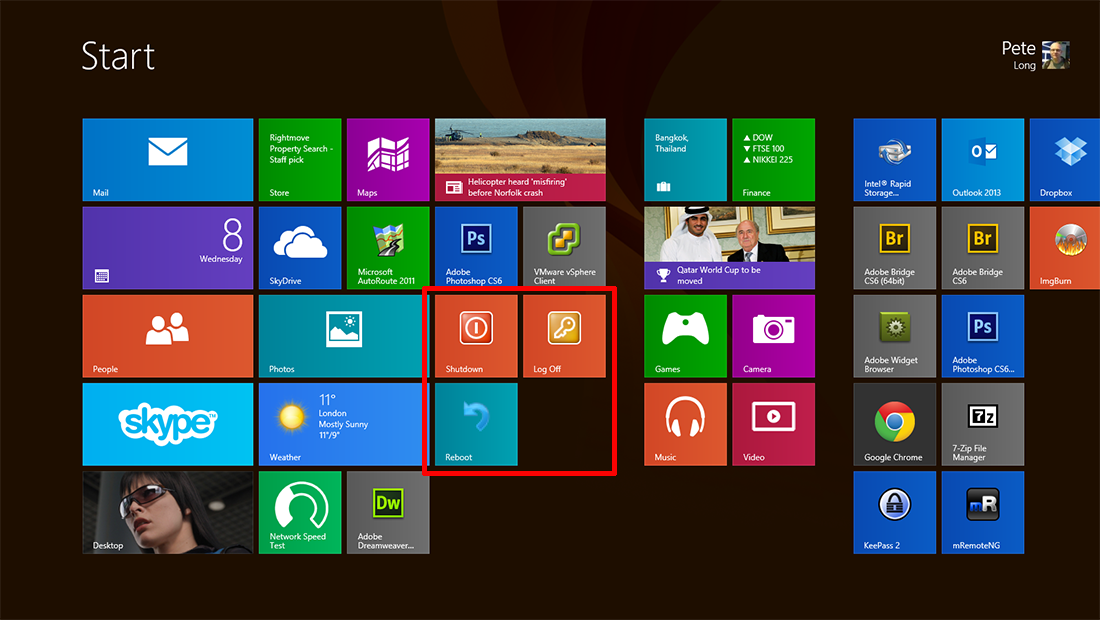Open the People tile

coord(168,336)
